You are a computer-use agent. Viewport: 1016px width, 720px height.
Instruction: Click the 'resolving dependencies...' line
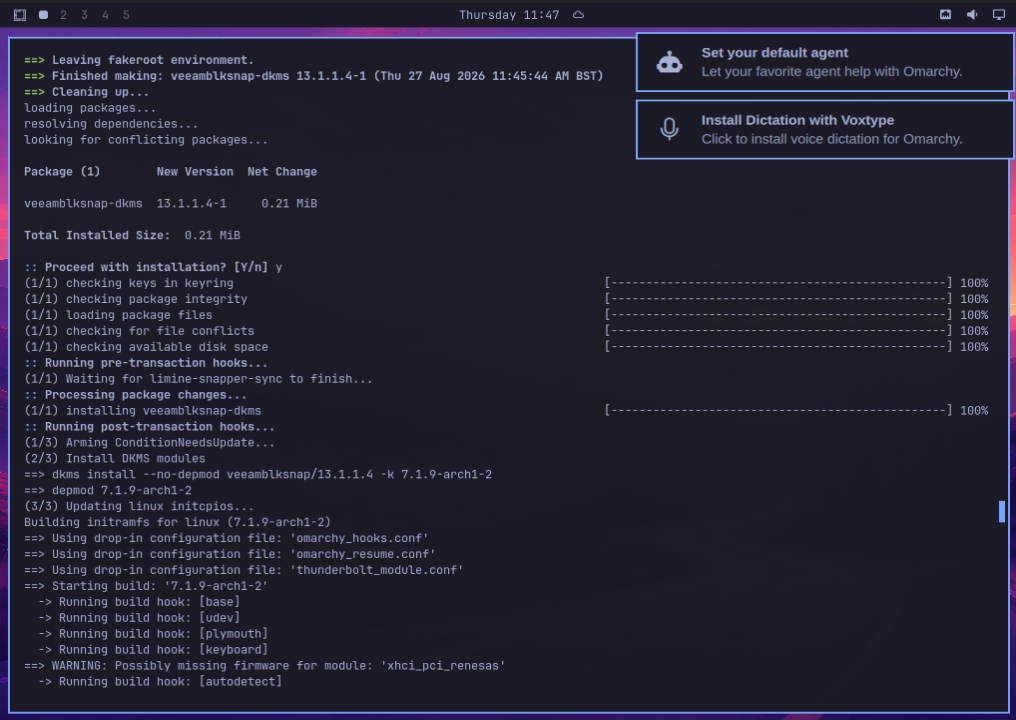tap(111, 124)
